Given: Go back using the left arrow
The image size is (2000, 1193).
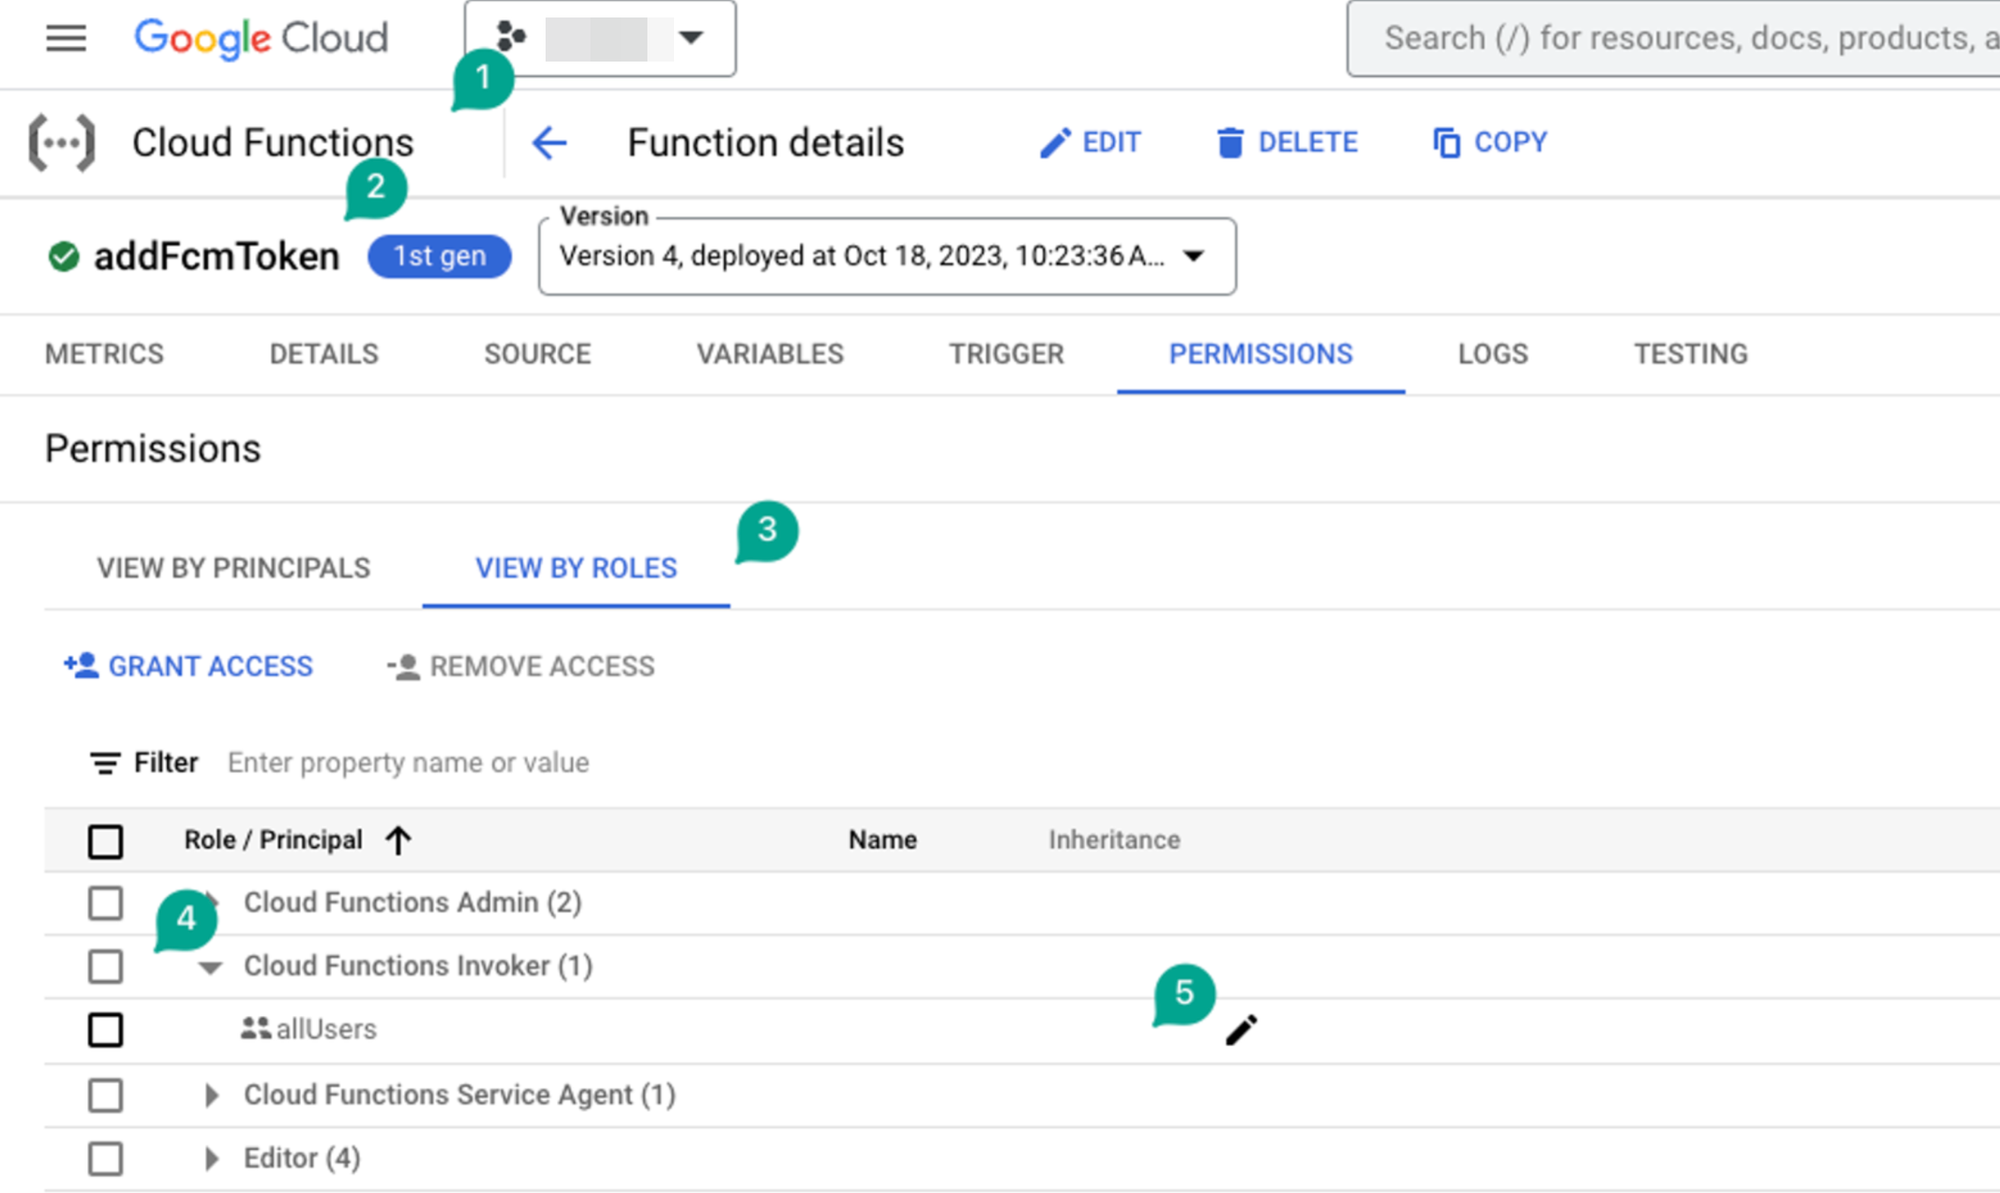Looking at the screenshot, I should [549, 143].
